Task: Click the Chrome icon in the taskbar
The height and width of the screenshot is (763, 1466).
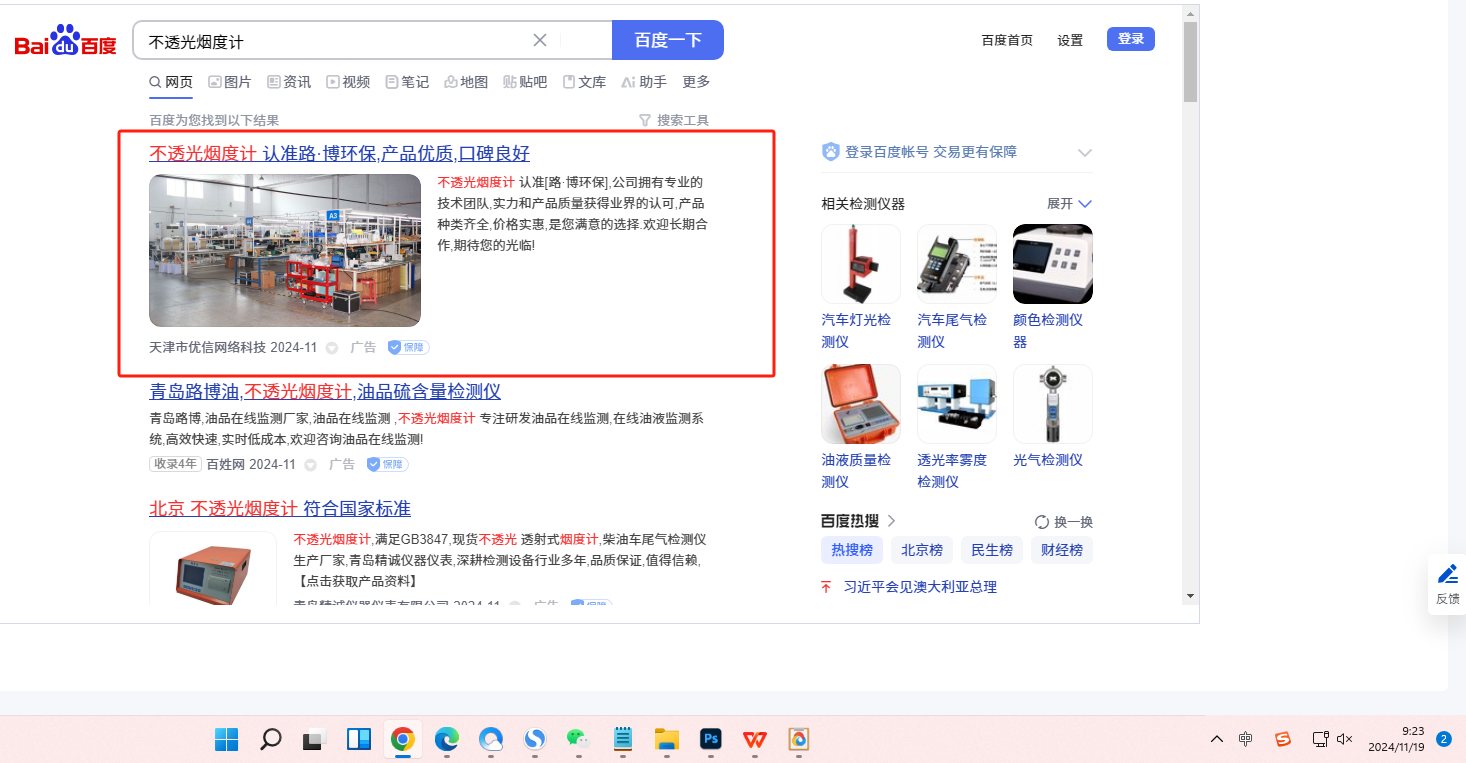Action: (402, 739)
